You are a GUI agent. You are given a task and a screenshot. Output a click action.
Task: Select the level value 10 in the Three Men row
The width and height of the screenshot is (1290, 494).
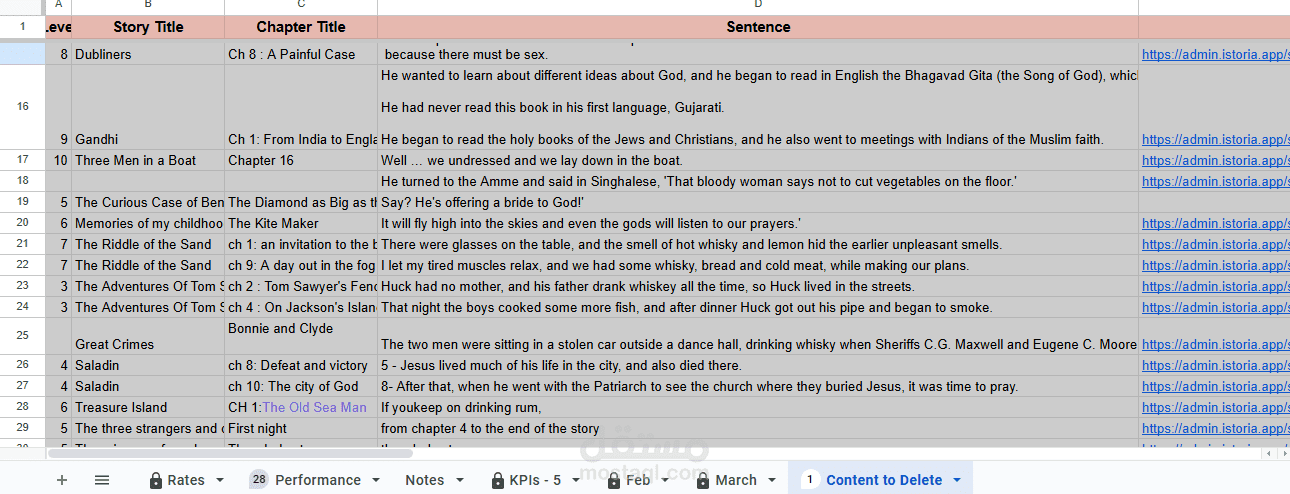point(58,160)
